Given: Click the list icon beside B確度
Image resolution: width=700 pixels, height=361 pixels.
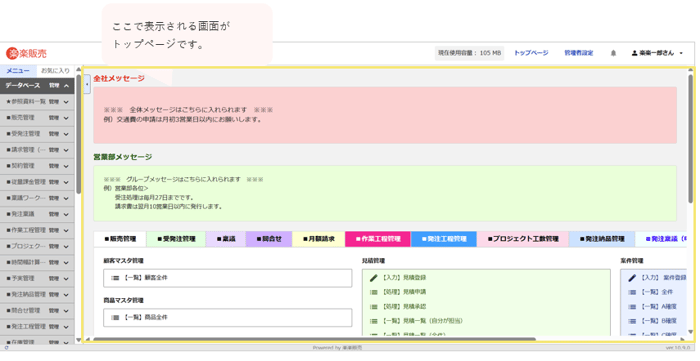Looking at the screenshot, I should point(632,321).
